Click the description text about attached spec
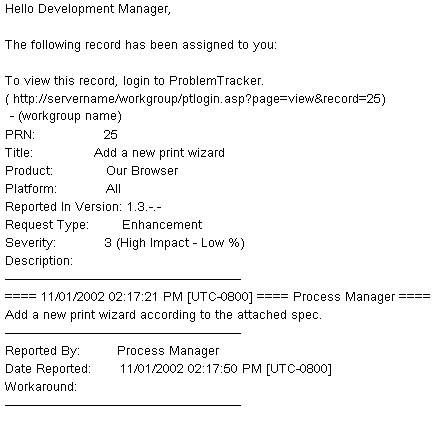 (x=163, y=315)
